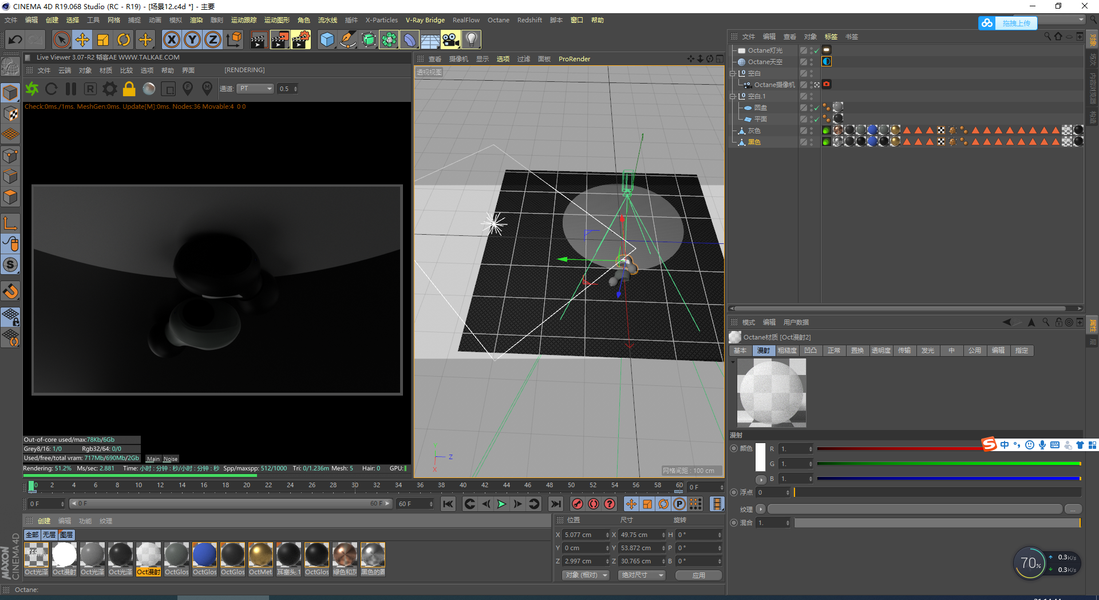The height and width of the screenshot is (600, 1099).
Task: Collapse the 空白 null object tree
Action: point(733,73)
